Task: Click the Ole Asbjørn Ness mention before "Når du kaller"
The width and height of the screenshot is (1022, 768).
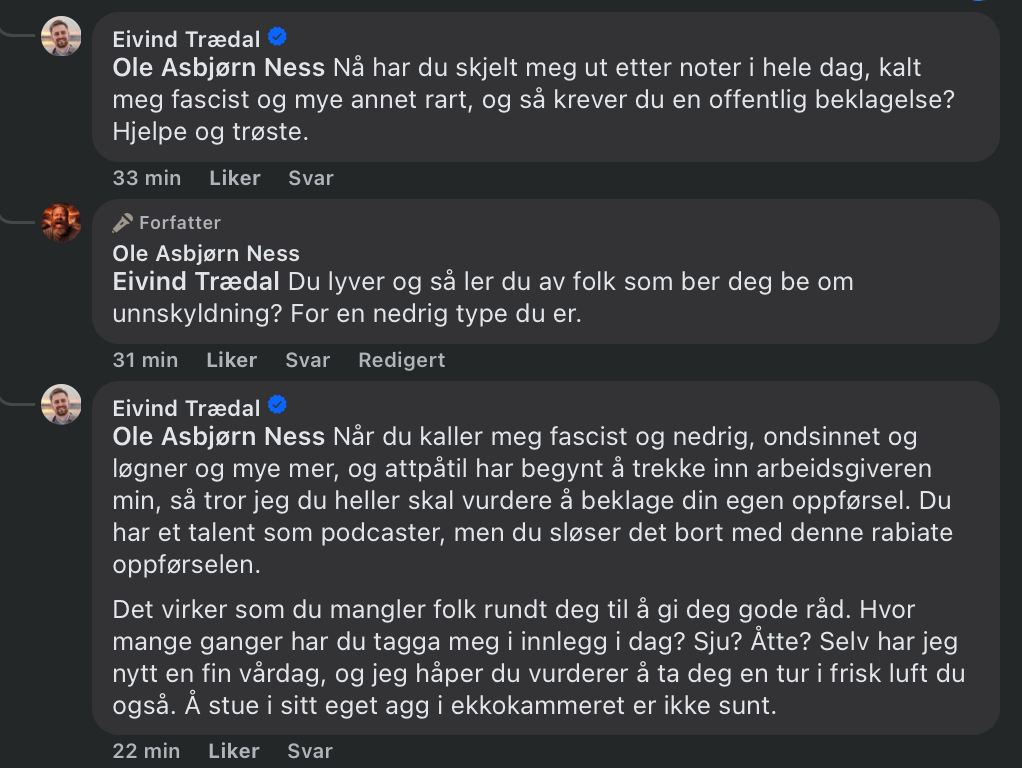Action: point(218,437)
